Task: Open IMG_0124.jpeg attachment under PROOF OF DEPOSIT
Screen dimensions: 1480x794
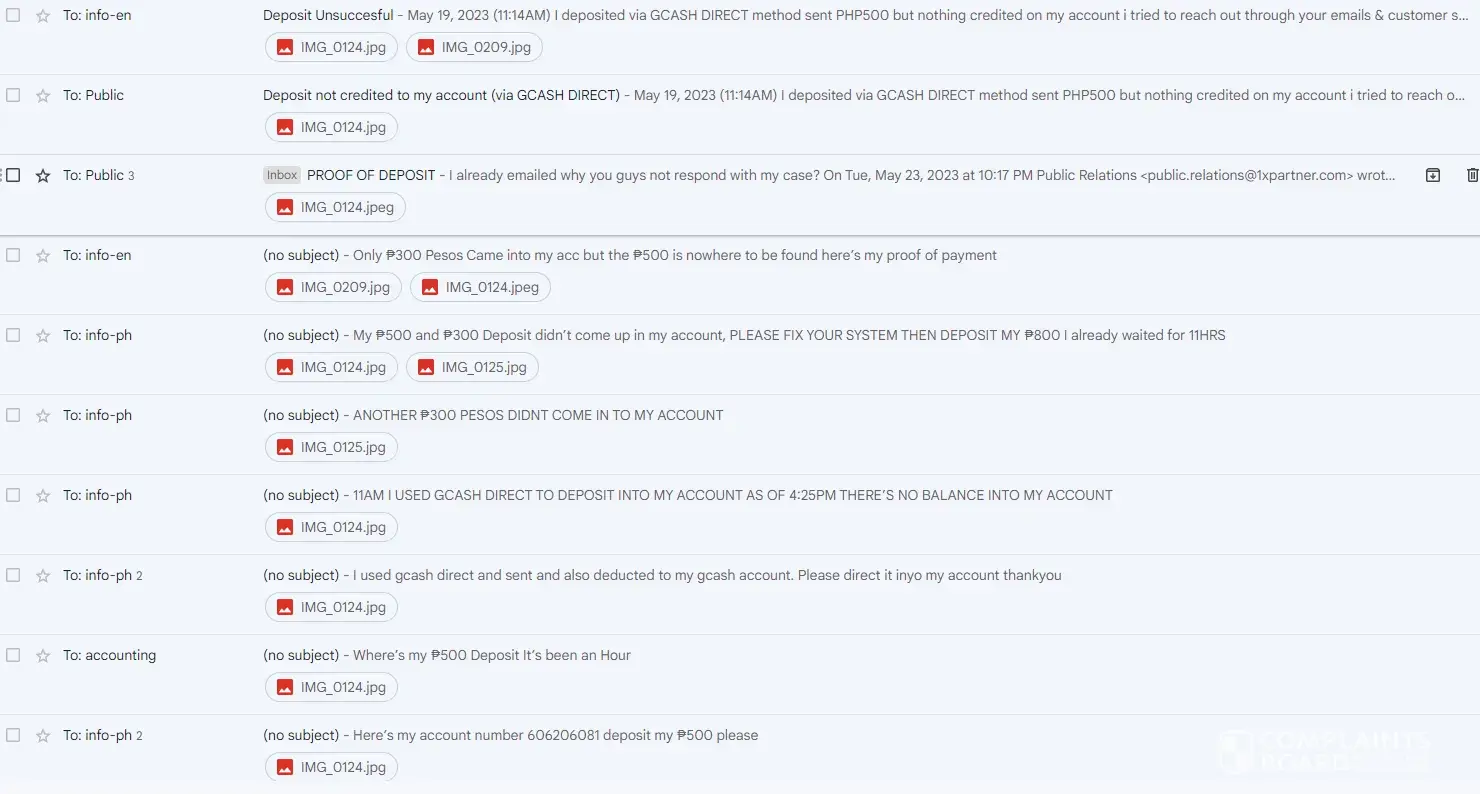Action: point(335,207)
